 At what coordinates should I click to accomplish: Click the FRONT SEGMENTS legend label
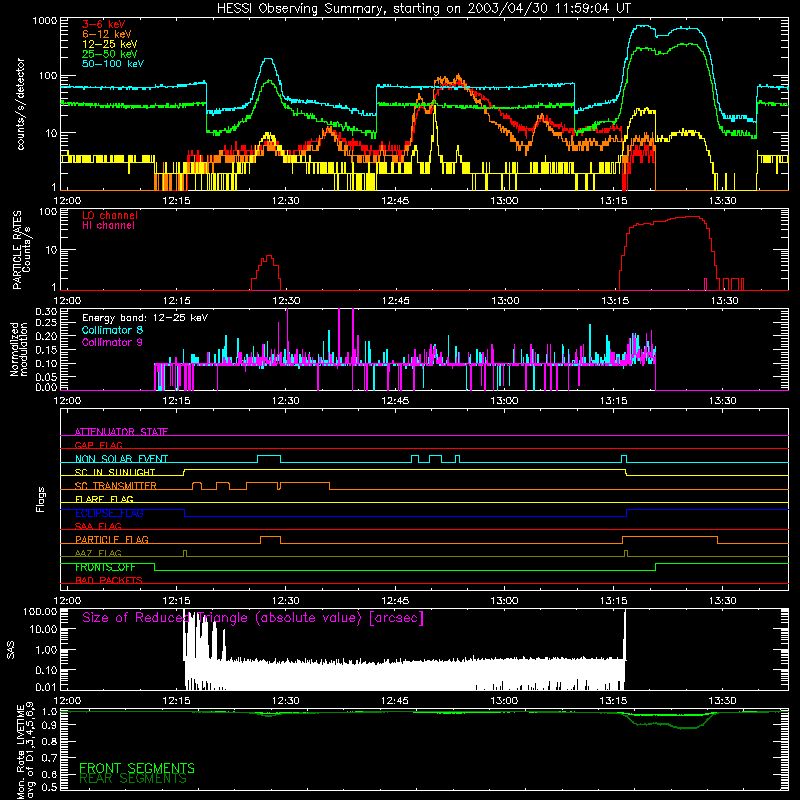(137, 768)
